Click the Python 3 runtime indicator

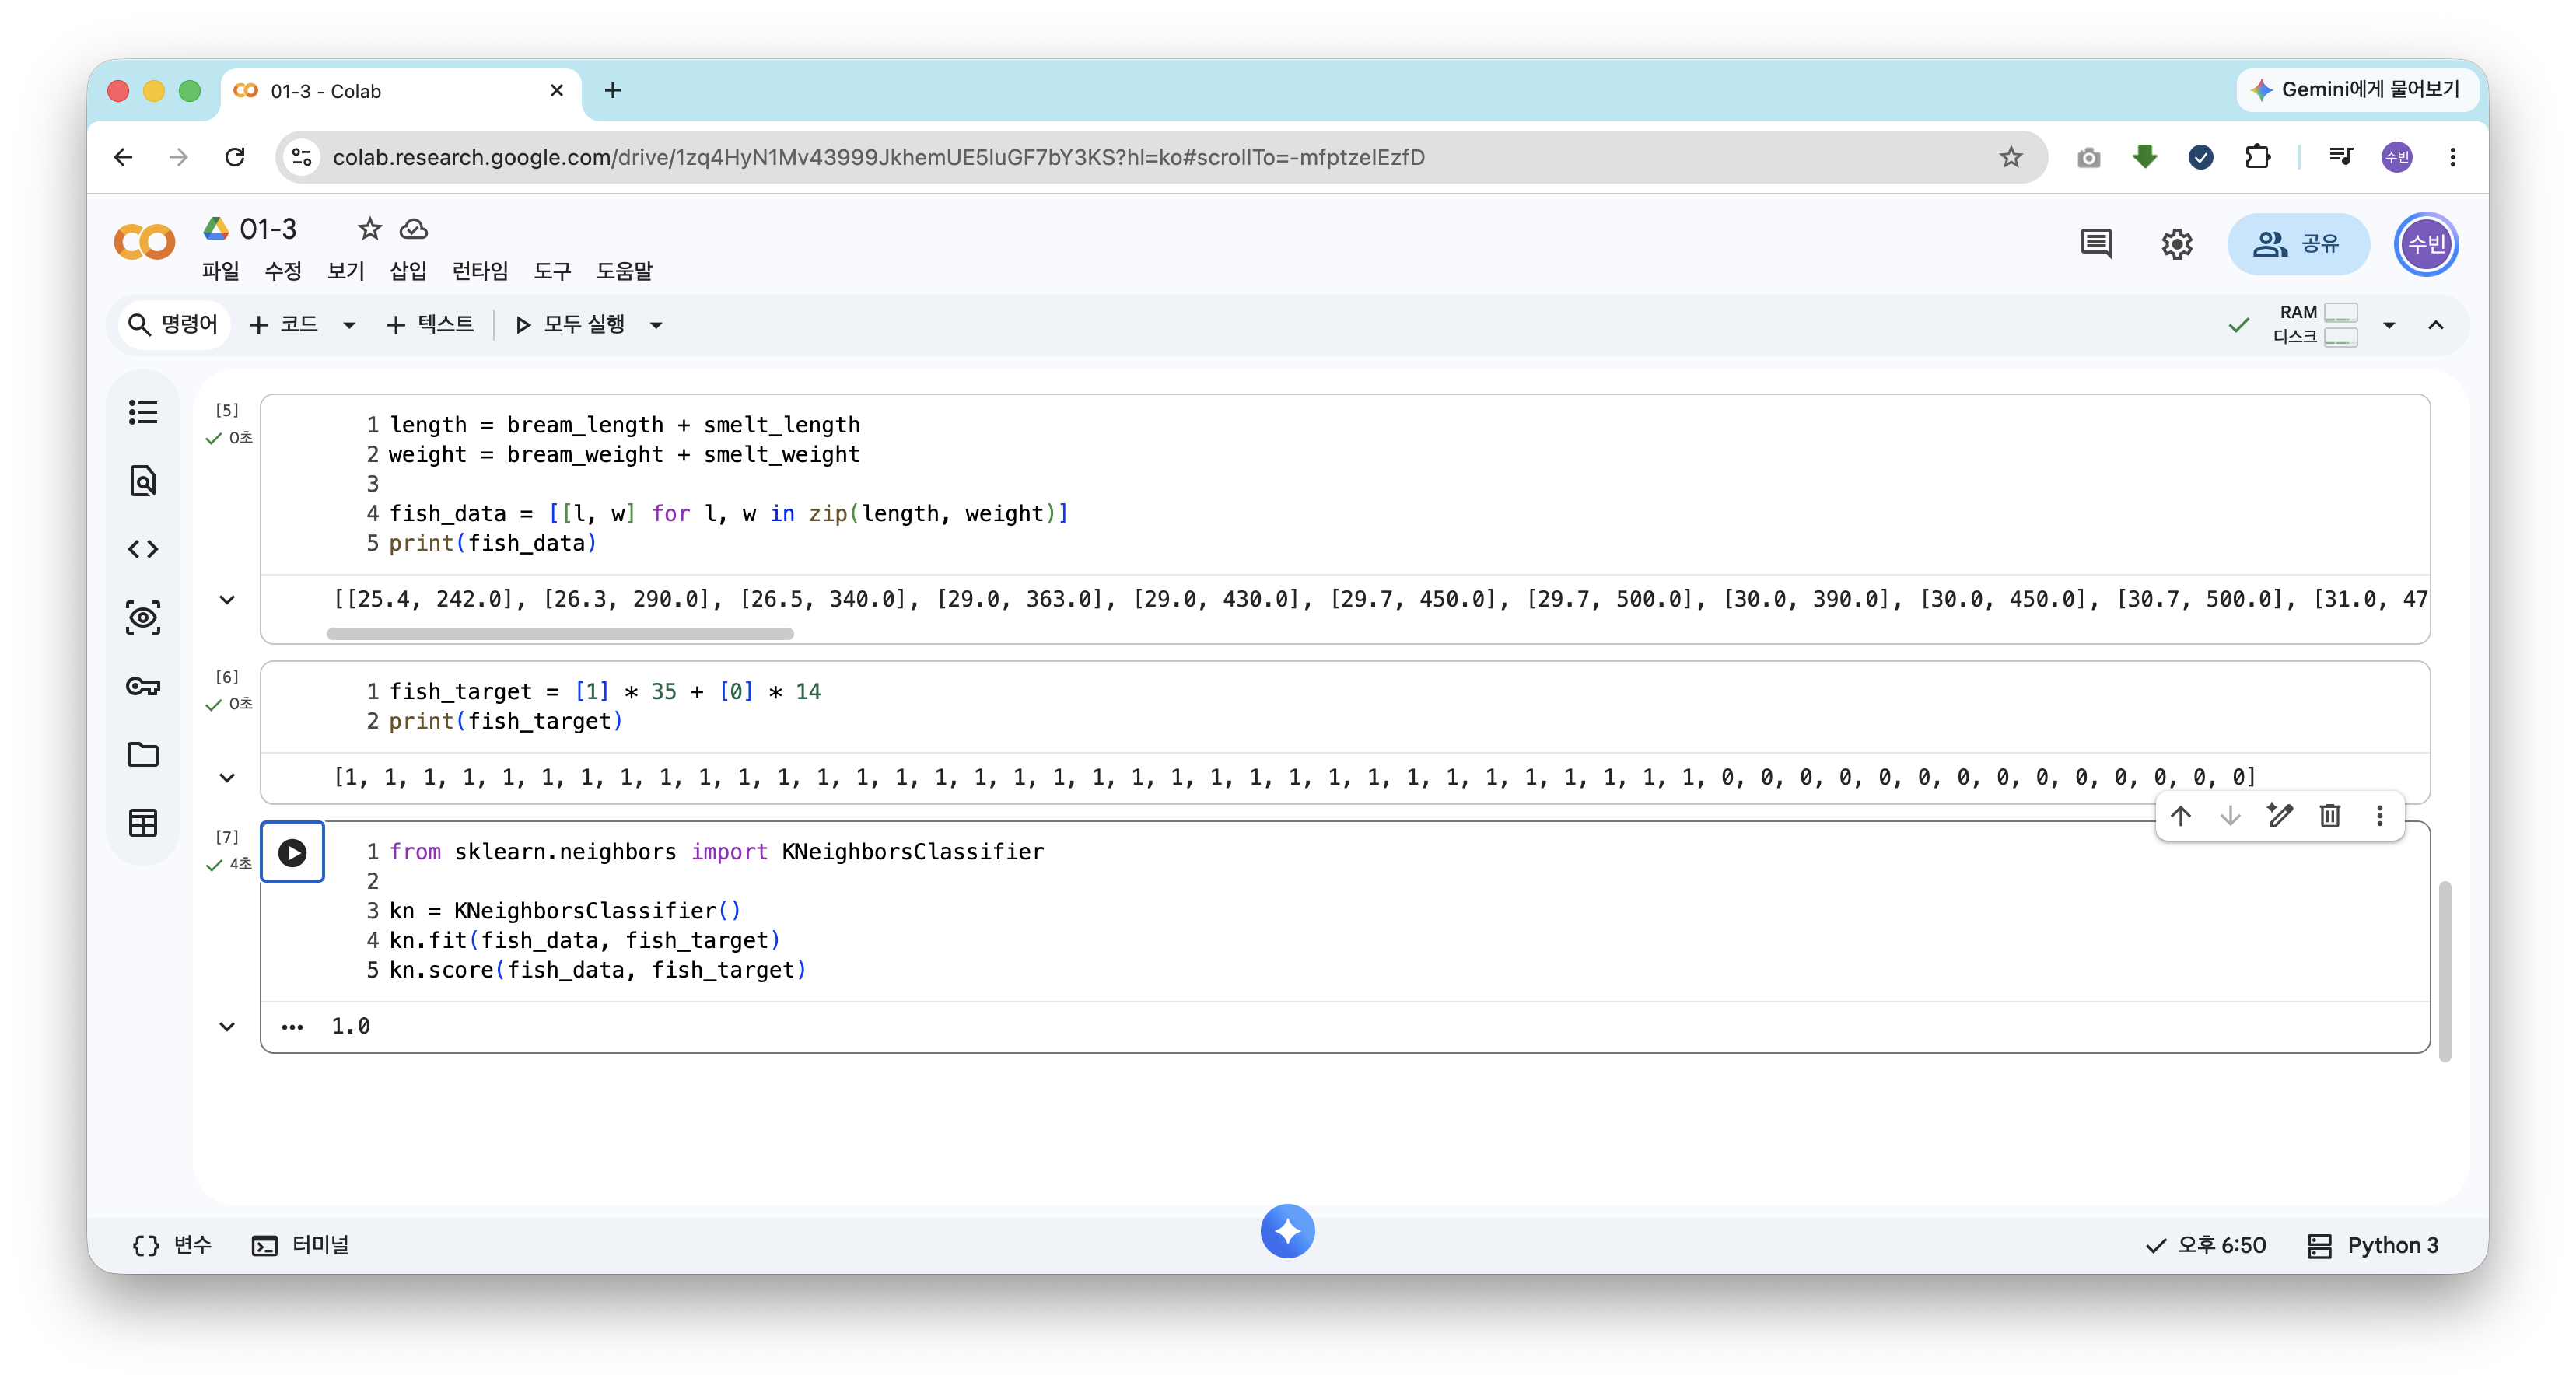[2372, 1245]
